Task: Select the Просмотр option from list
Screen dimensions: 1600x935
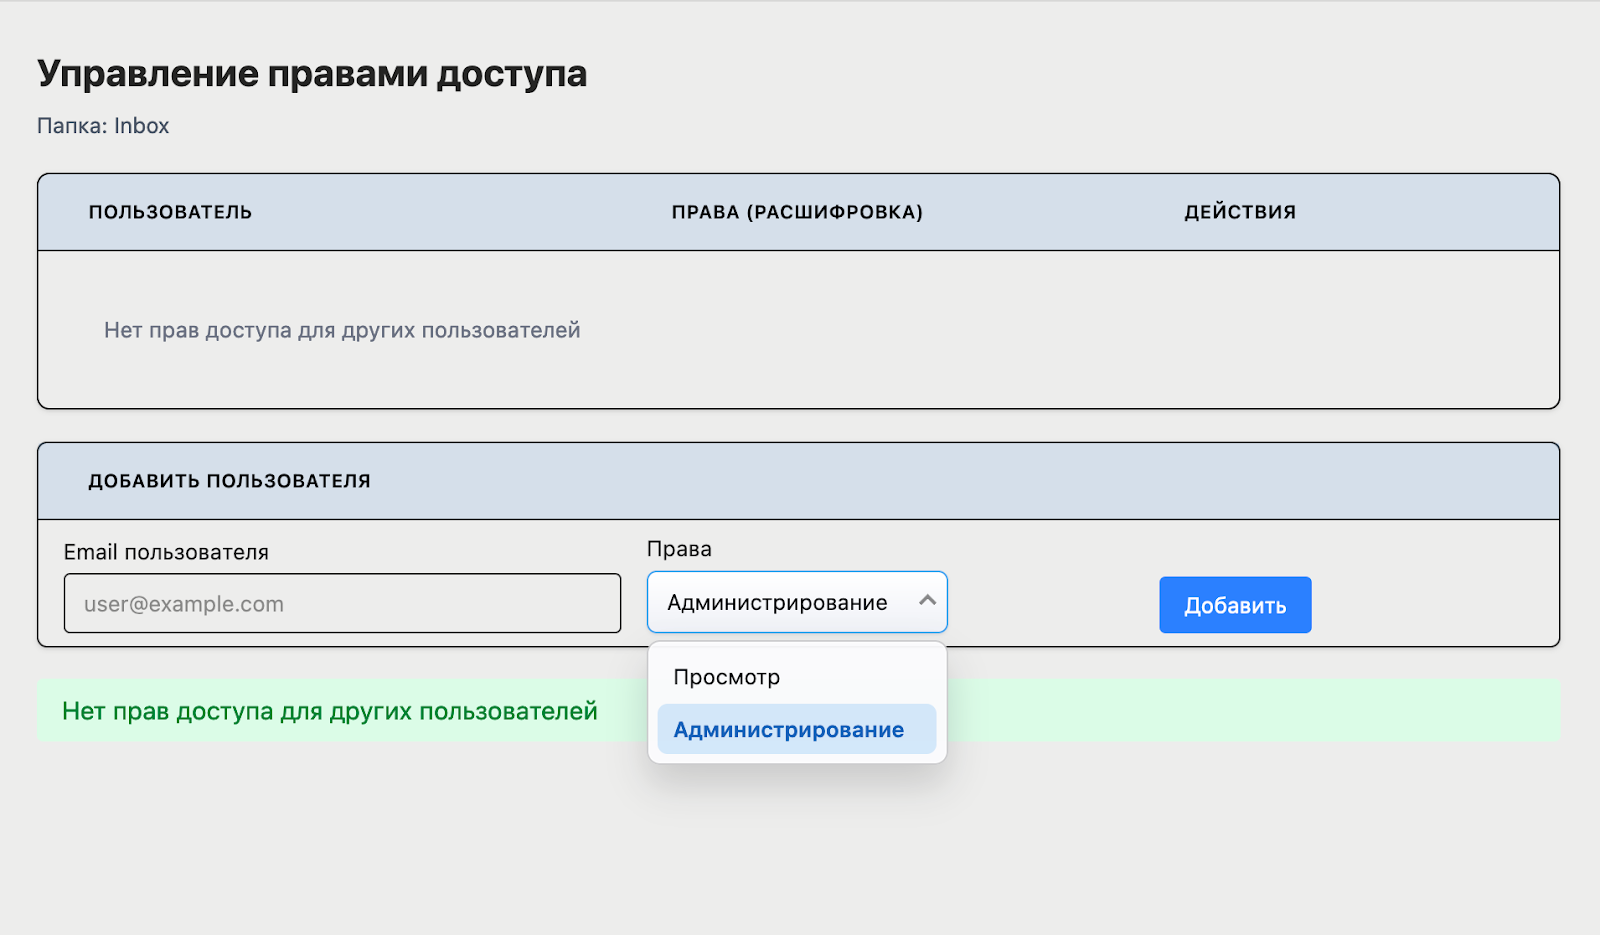Action: [x=726, y=677]
